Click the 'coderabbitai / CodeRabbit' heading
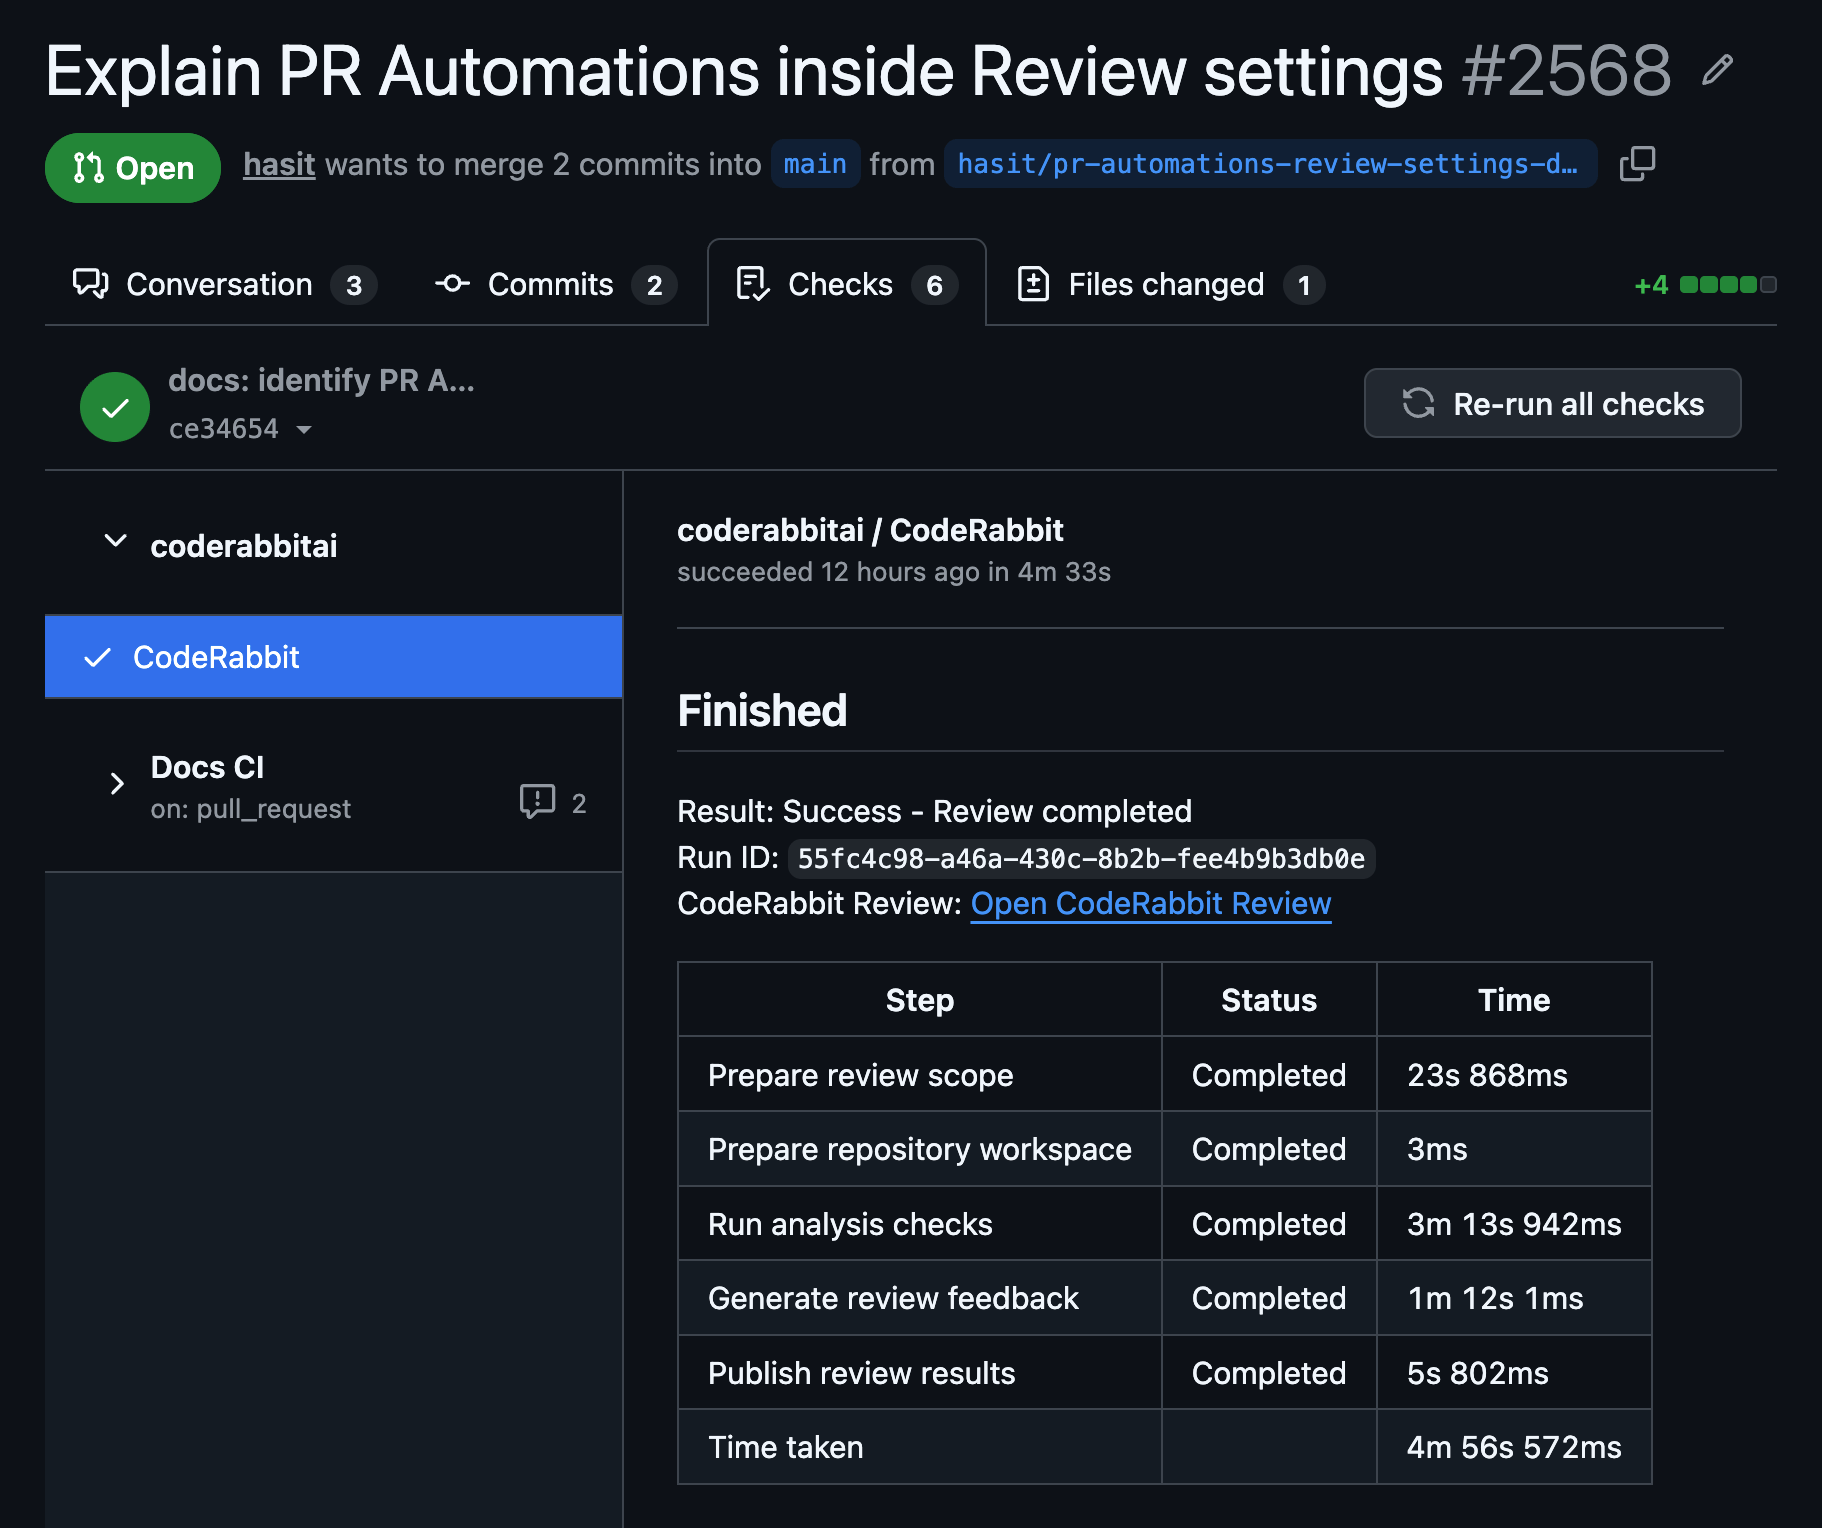Screen dimensions: 1822x1528 870,530
